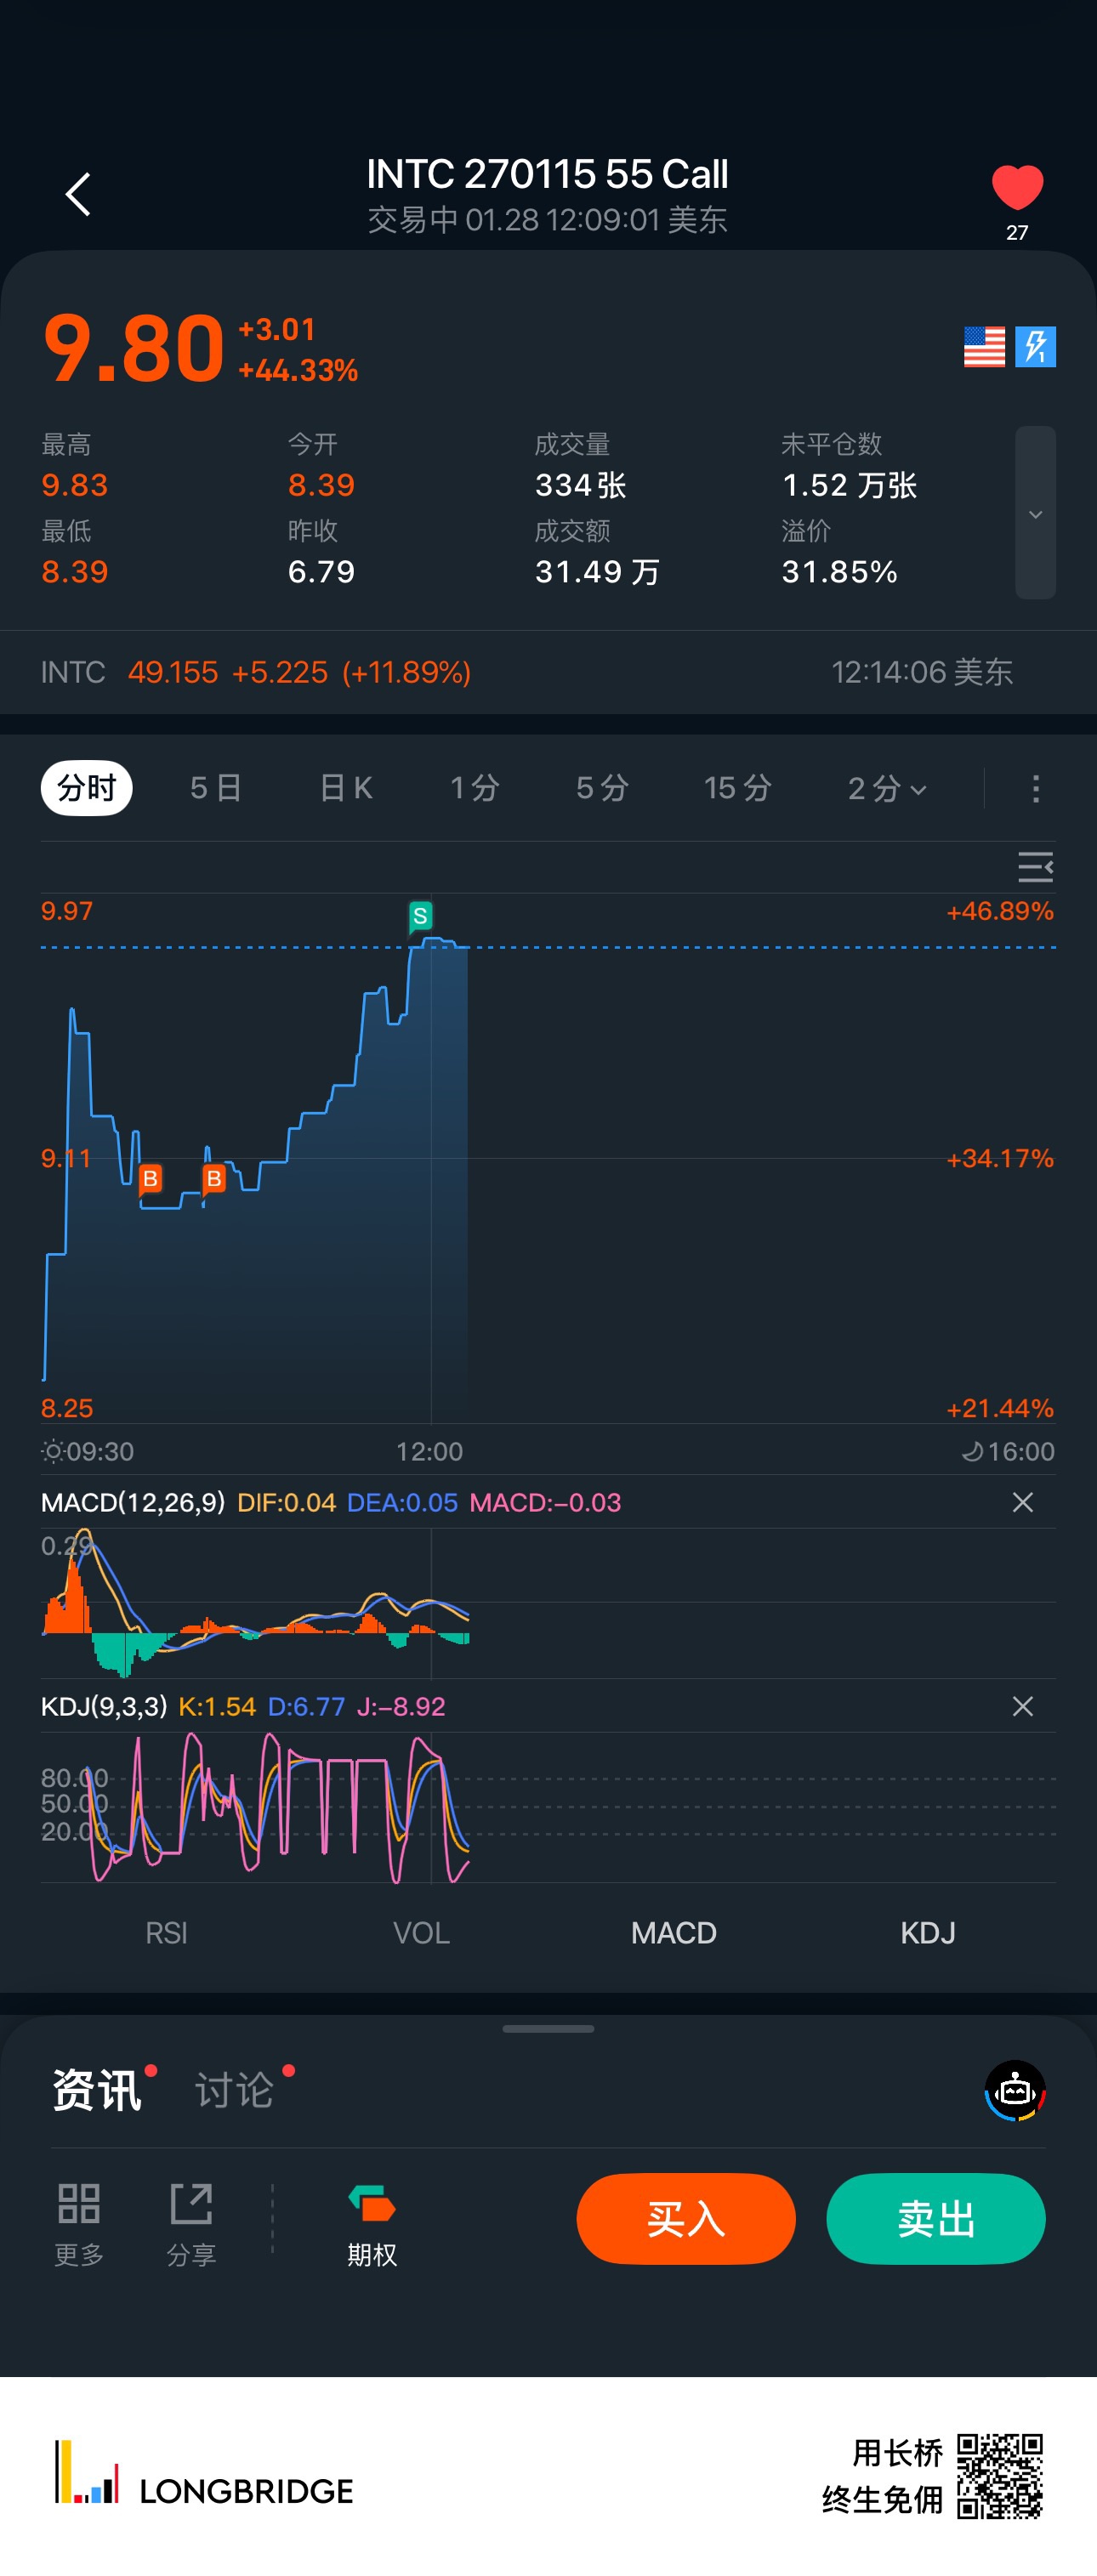Tap the lightning real-time quote icon
This screenshot has width=1097, height=2576.
1035,347
